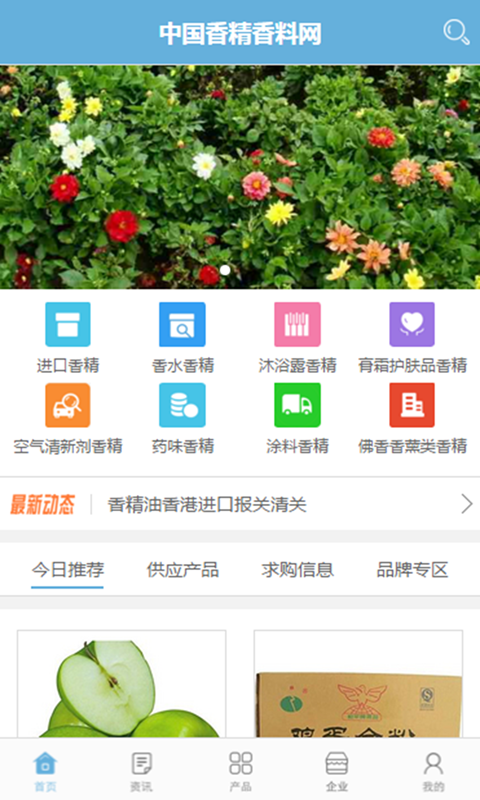Expand 最新动态 with right chevron
Viewport: 480px width, 800px height.
click(467, 504)
